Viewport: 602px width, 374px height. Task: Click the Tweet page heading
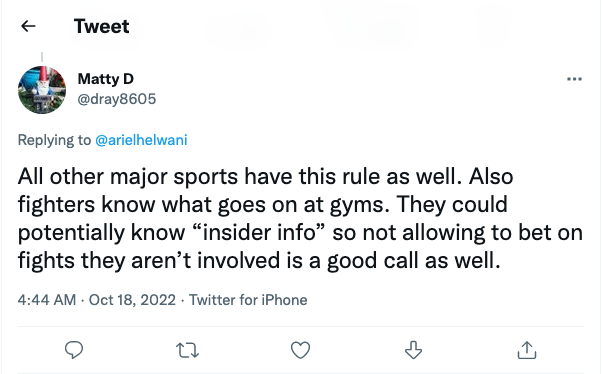102,26
